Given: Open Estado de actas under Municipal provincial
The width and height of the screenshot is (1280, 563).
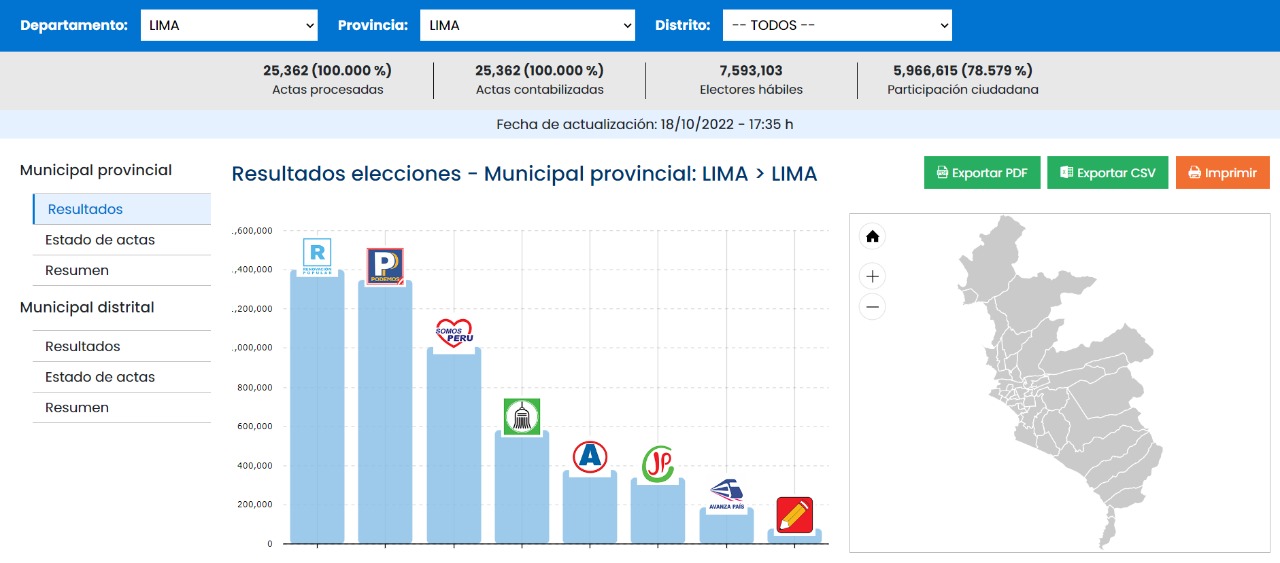Looking at the screenshot, I should 122,240.
